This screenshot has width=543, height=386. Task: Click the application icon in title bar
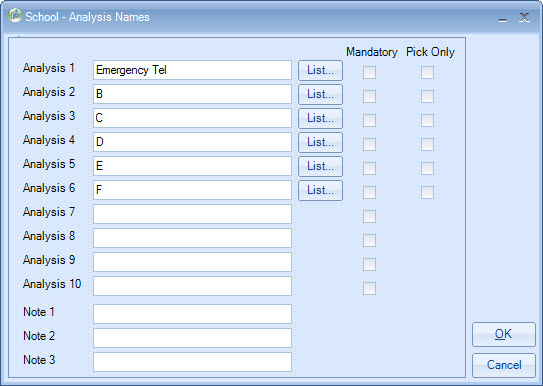(x=15, y=16)
